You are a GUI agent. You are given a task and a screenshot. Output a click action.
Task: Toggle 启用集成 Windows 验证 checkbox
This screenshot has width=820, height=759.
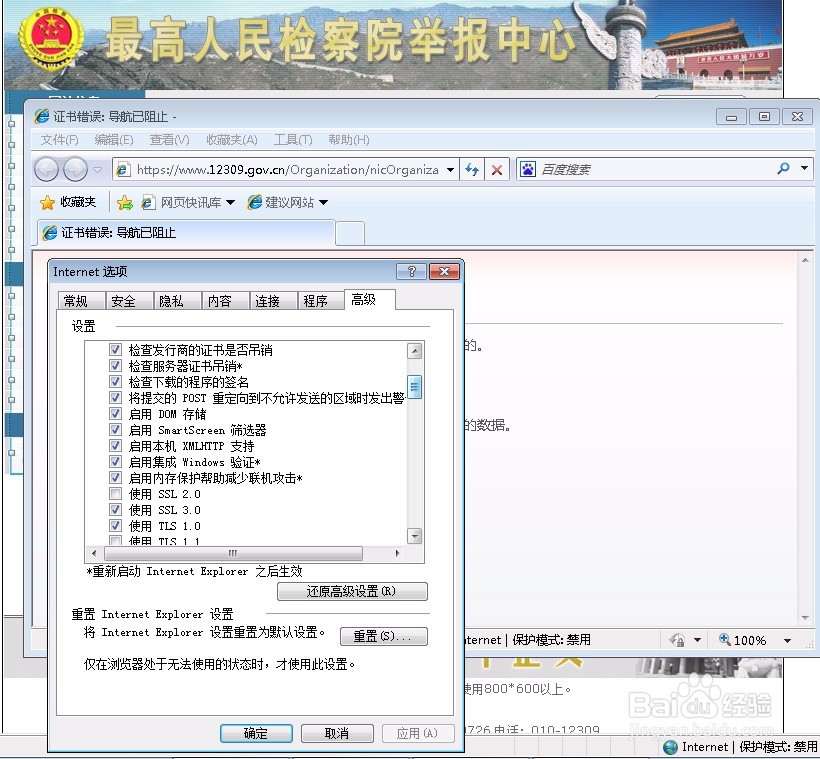click(116, 462)
